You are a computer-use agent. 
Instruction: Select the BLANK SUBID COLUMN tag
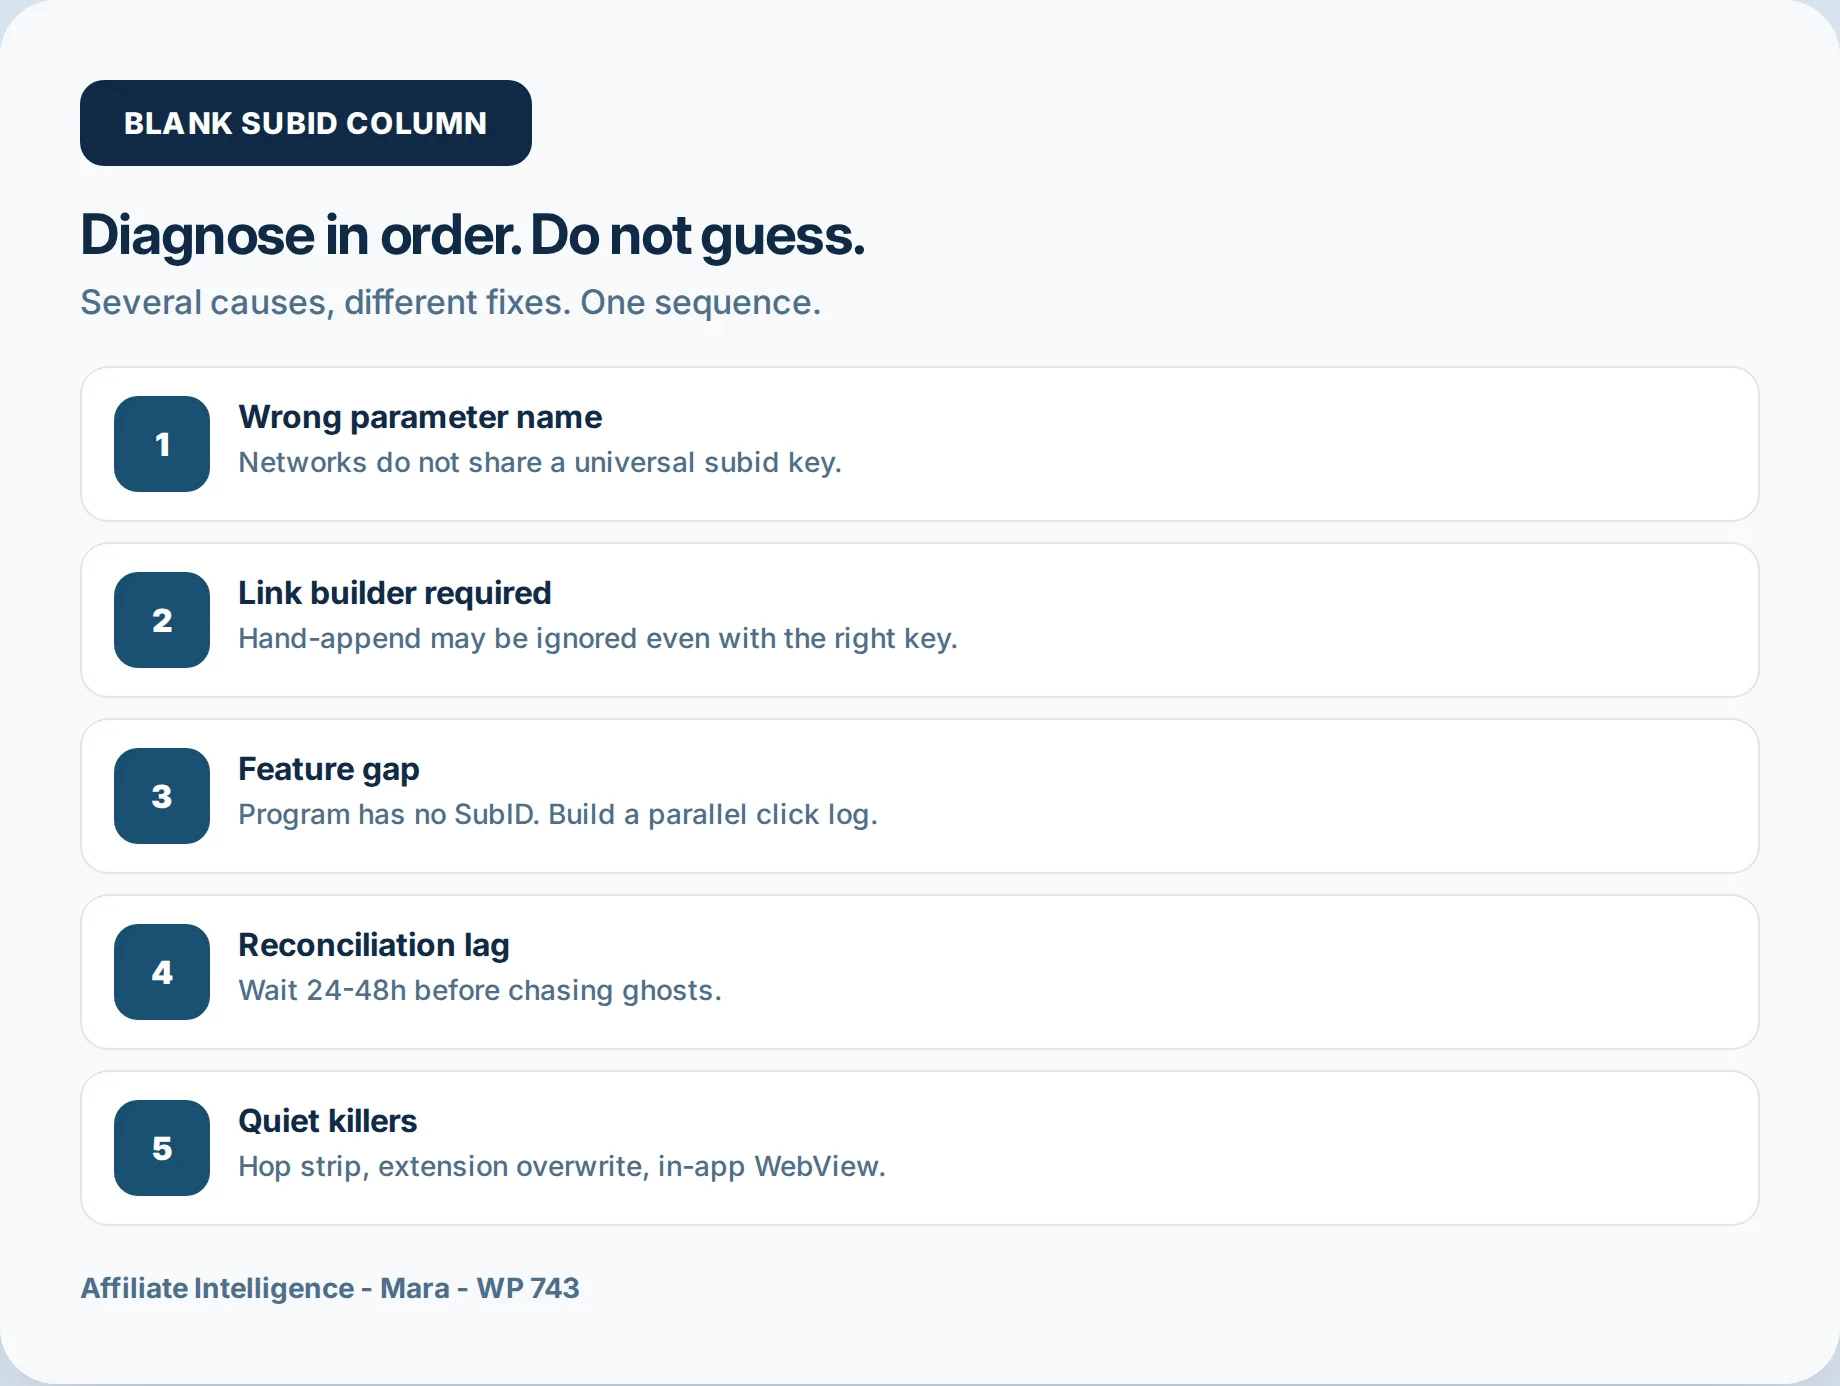[x=306, y=123]
